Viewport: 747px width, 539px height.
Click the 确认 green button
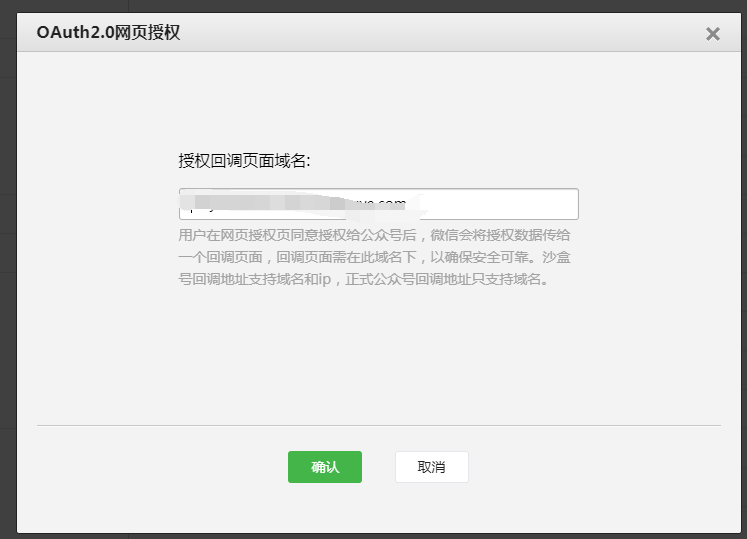pyautogui.click(x=325, y=467)
